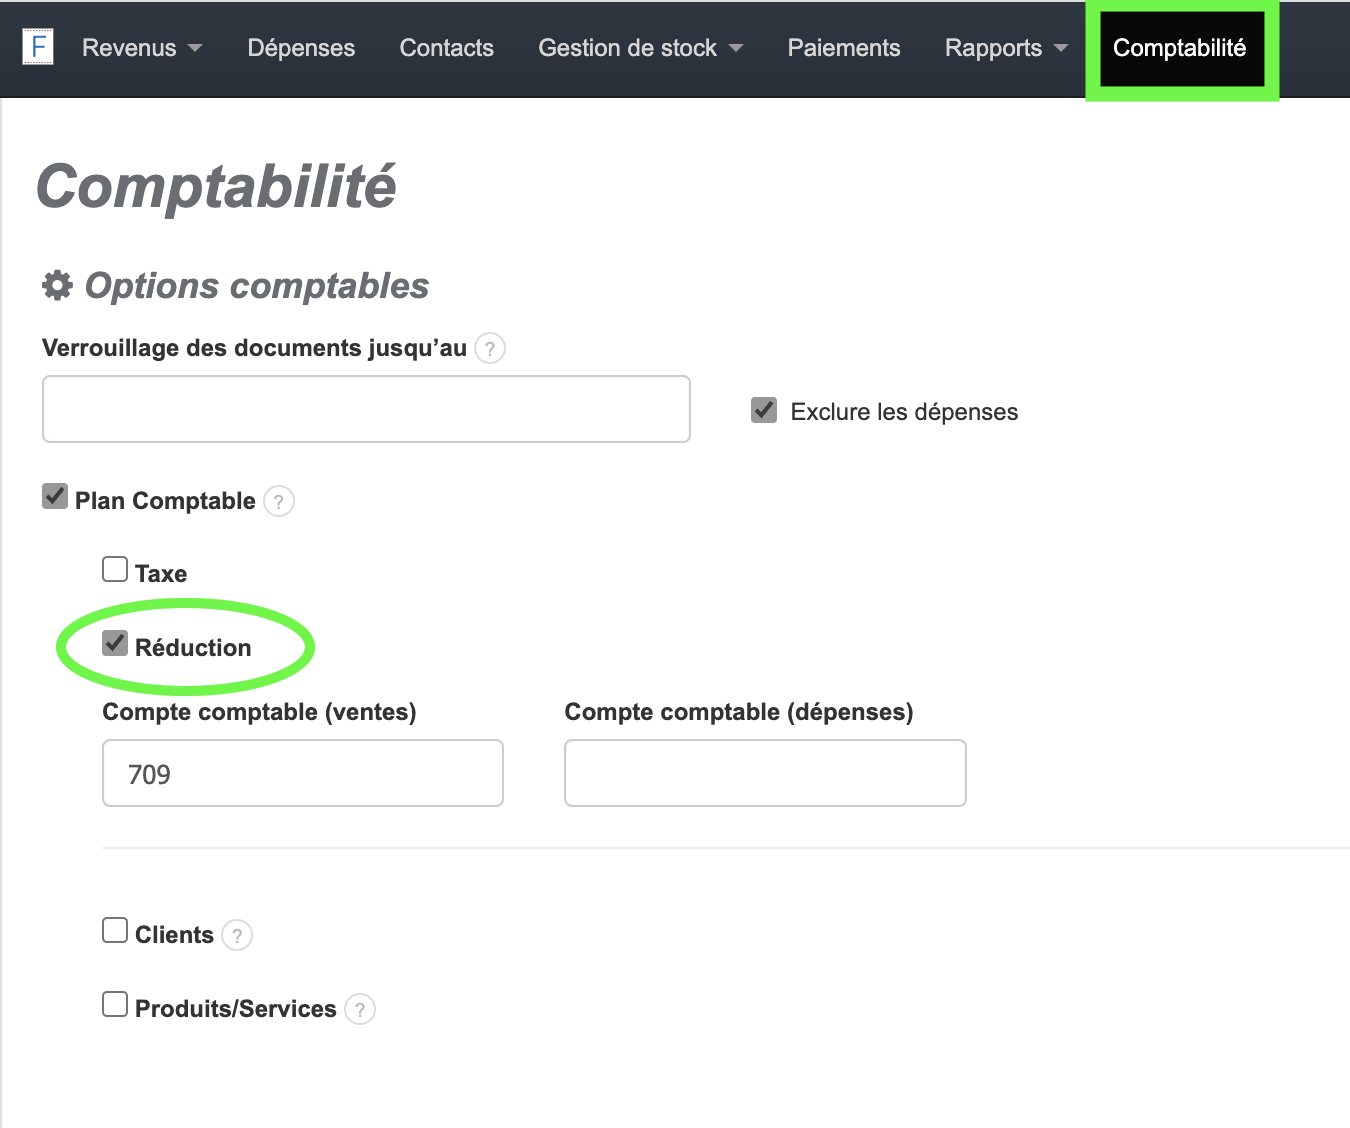Open the Contacts menu item

pyautogui.click(x=446, y=47)
